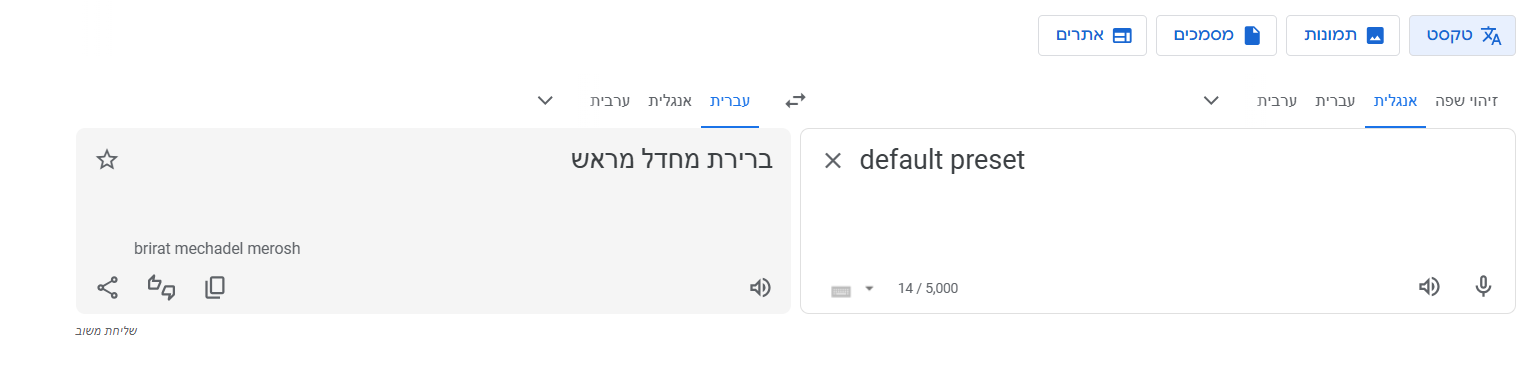Rate this translation with thumbs icon

point(162,288)
